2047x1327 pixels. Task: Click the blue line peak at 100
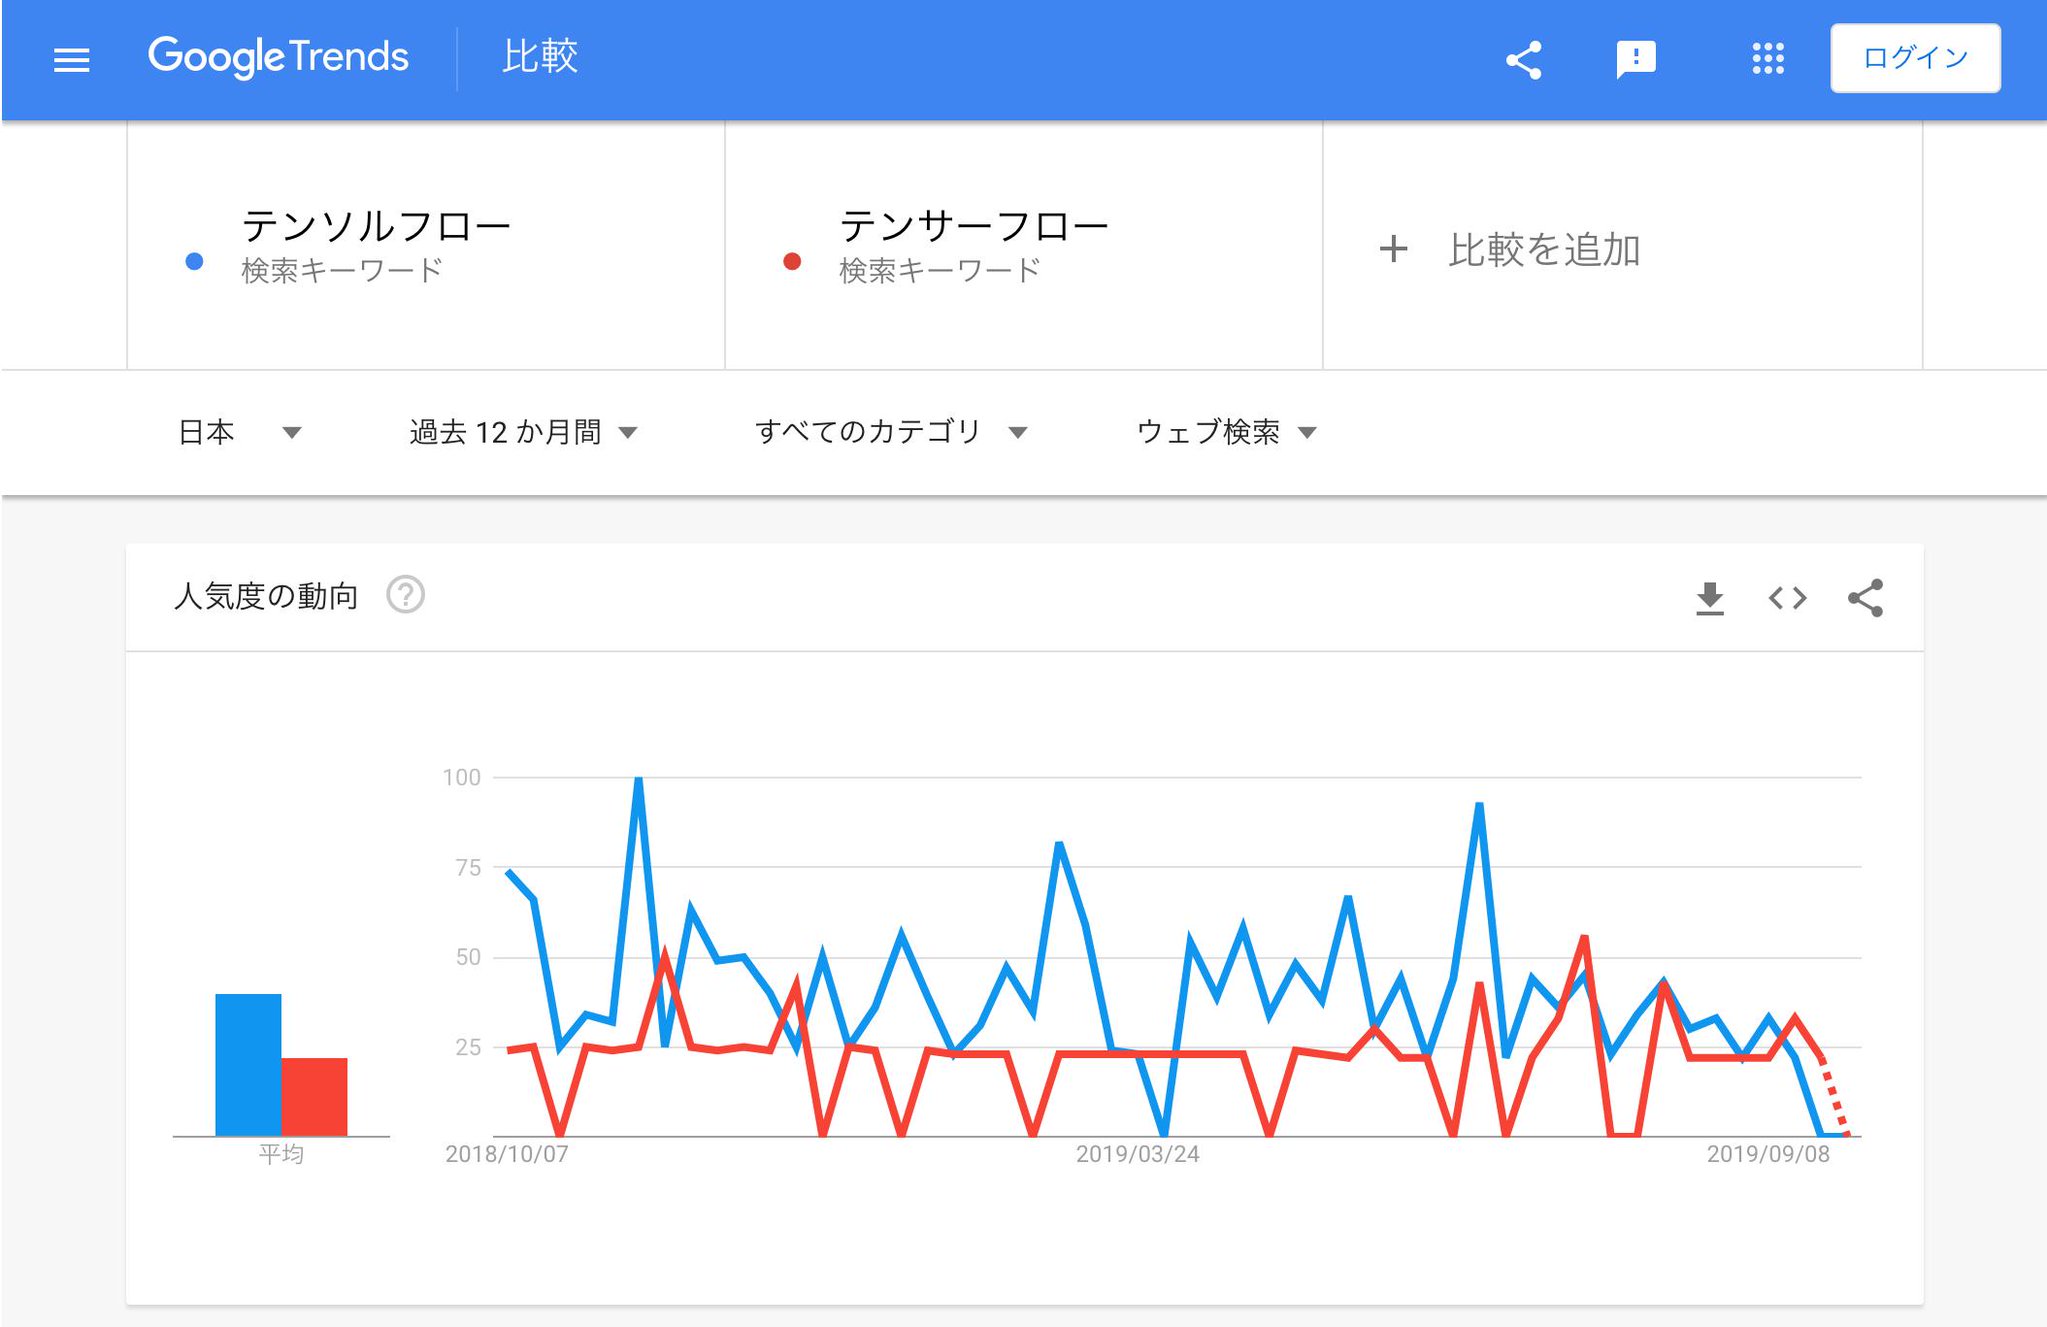[x=638, y=779]
